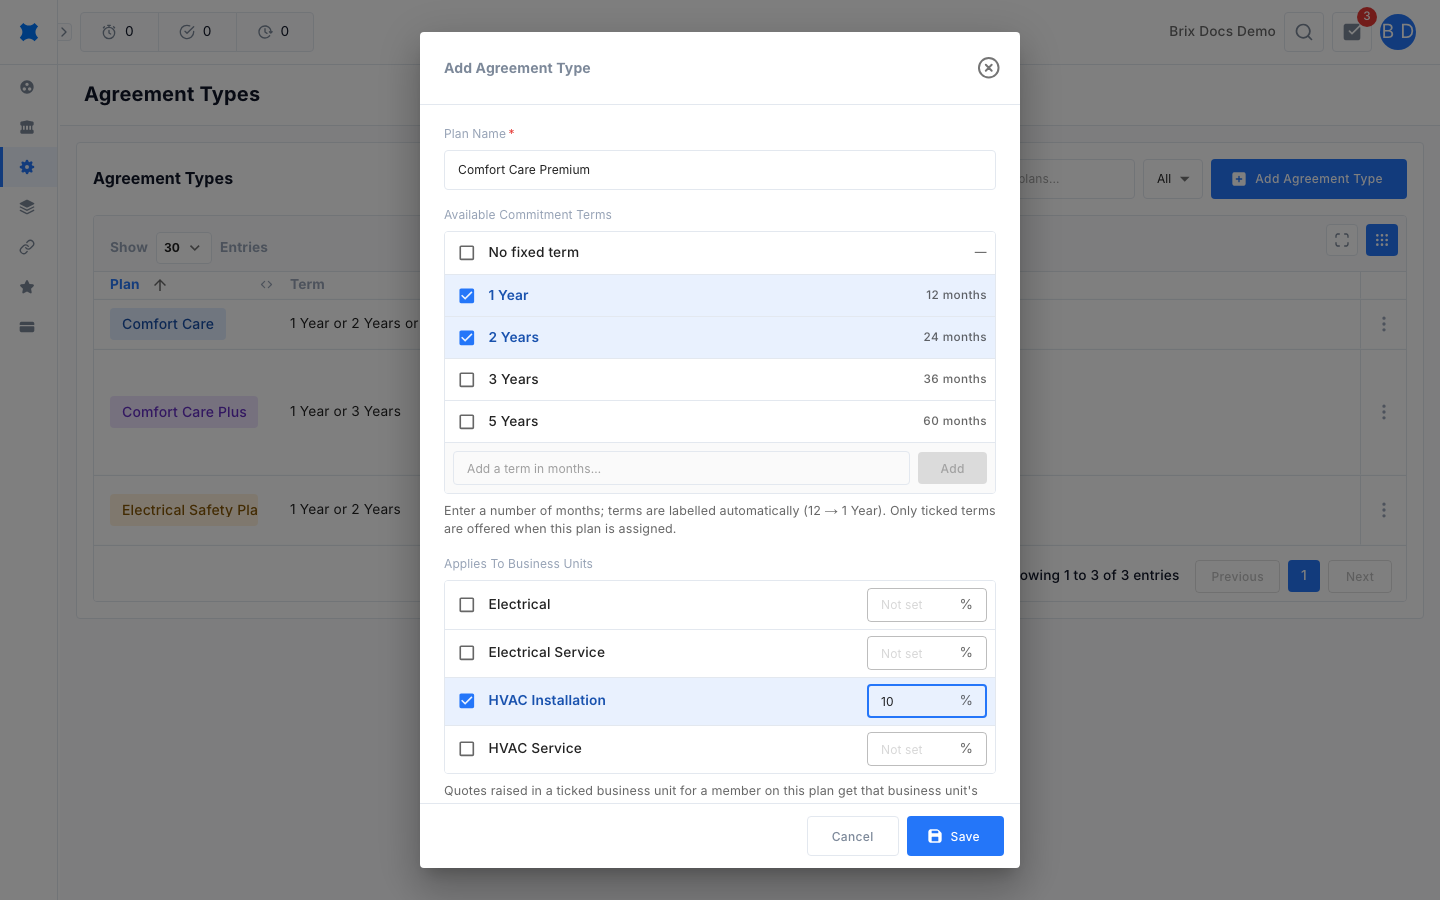
Task: Uncheck the 1 Year term
Action: pyautogui.click(x=467, y=296)
